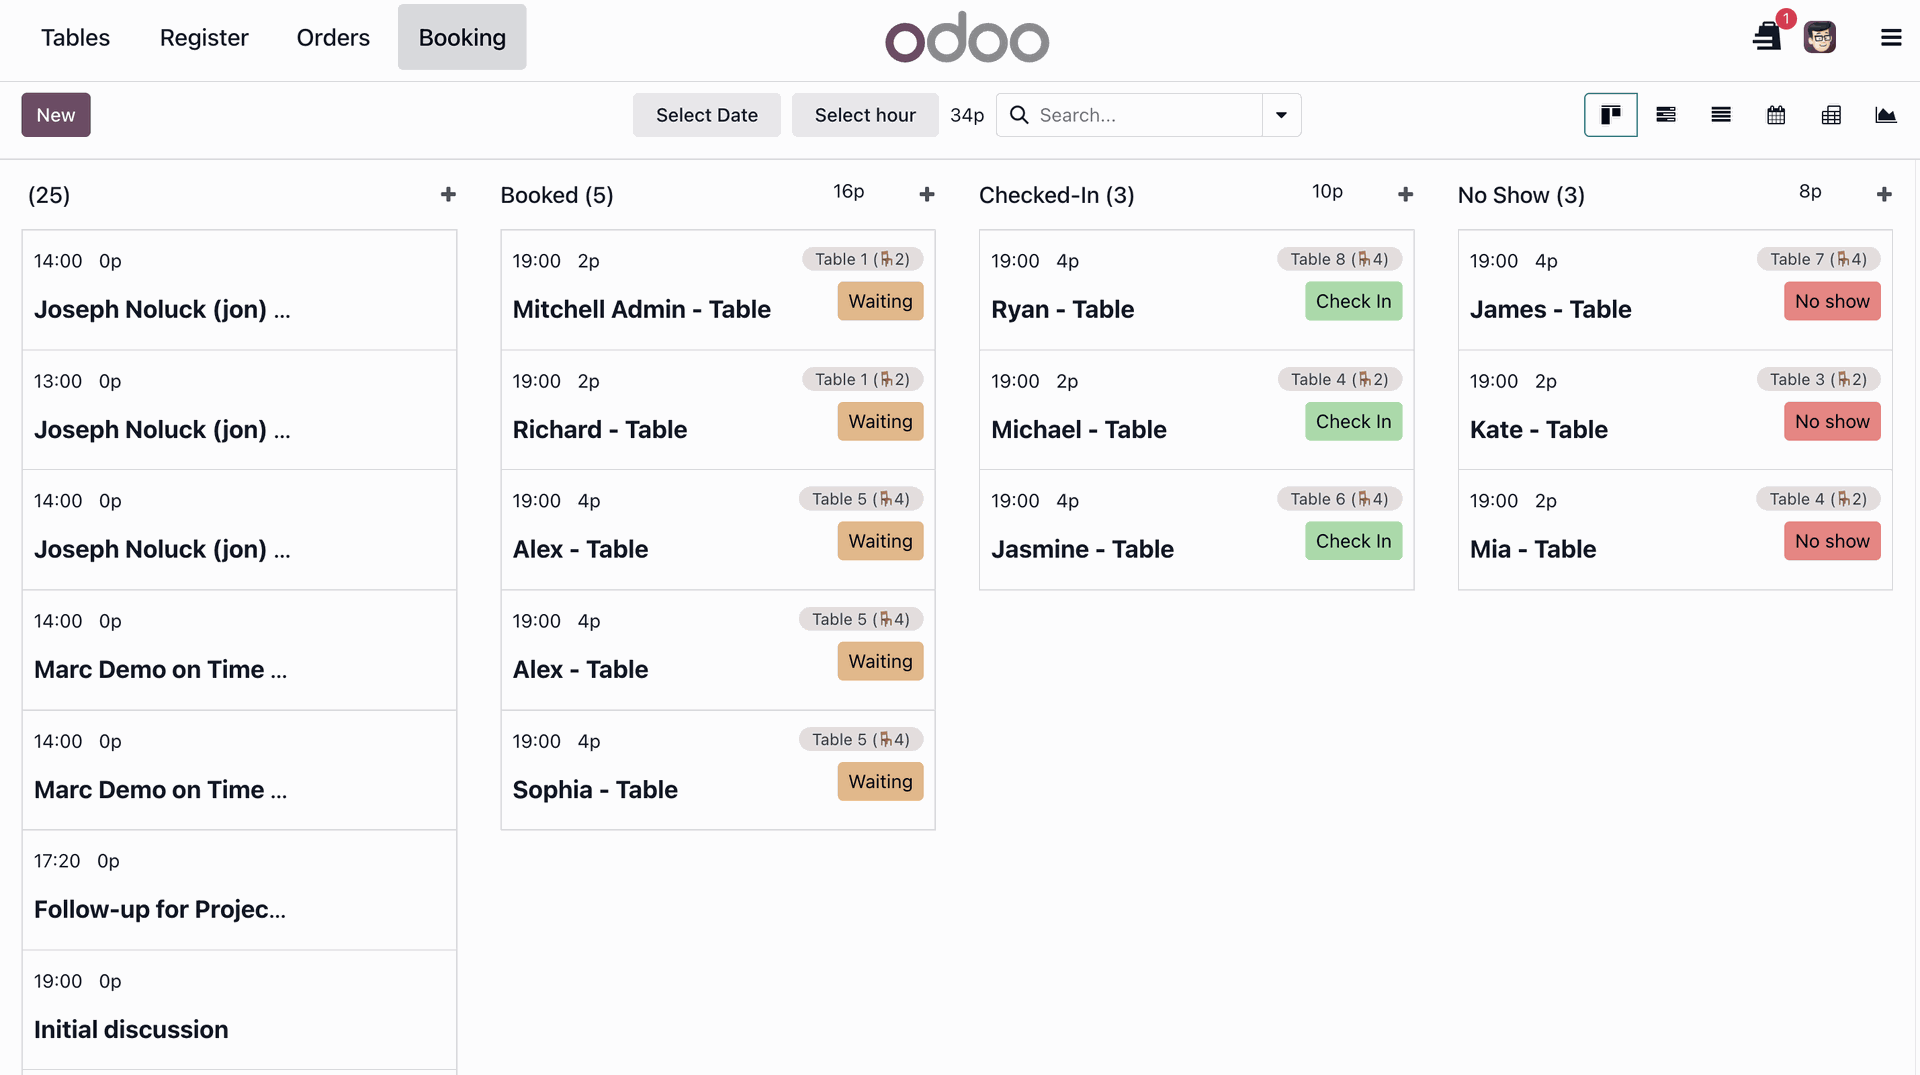Viewport: 1920px width, 1075px height.
Task: Click inside the Search field
Action: [x=1130, y=115]
